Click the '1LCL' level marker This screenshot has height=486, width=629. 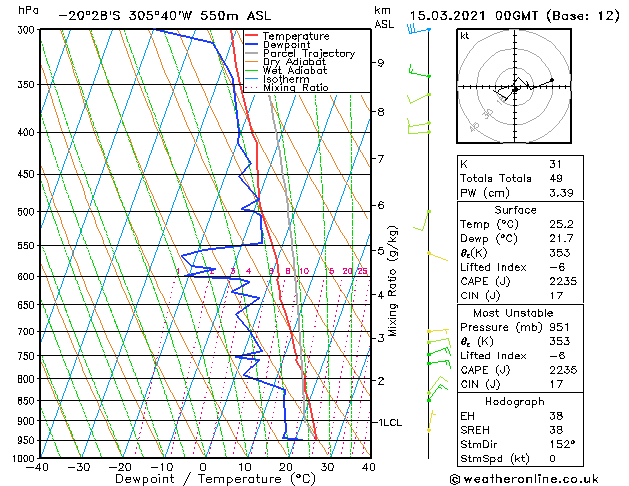[x=390, y=423]
